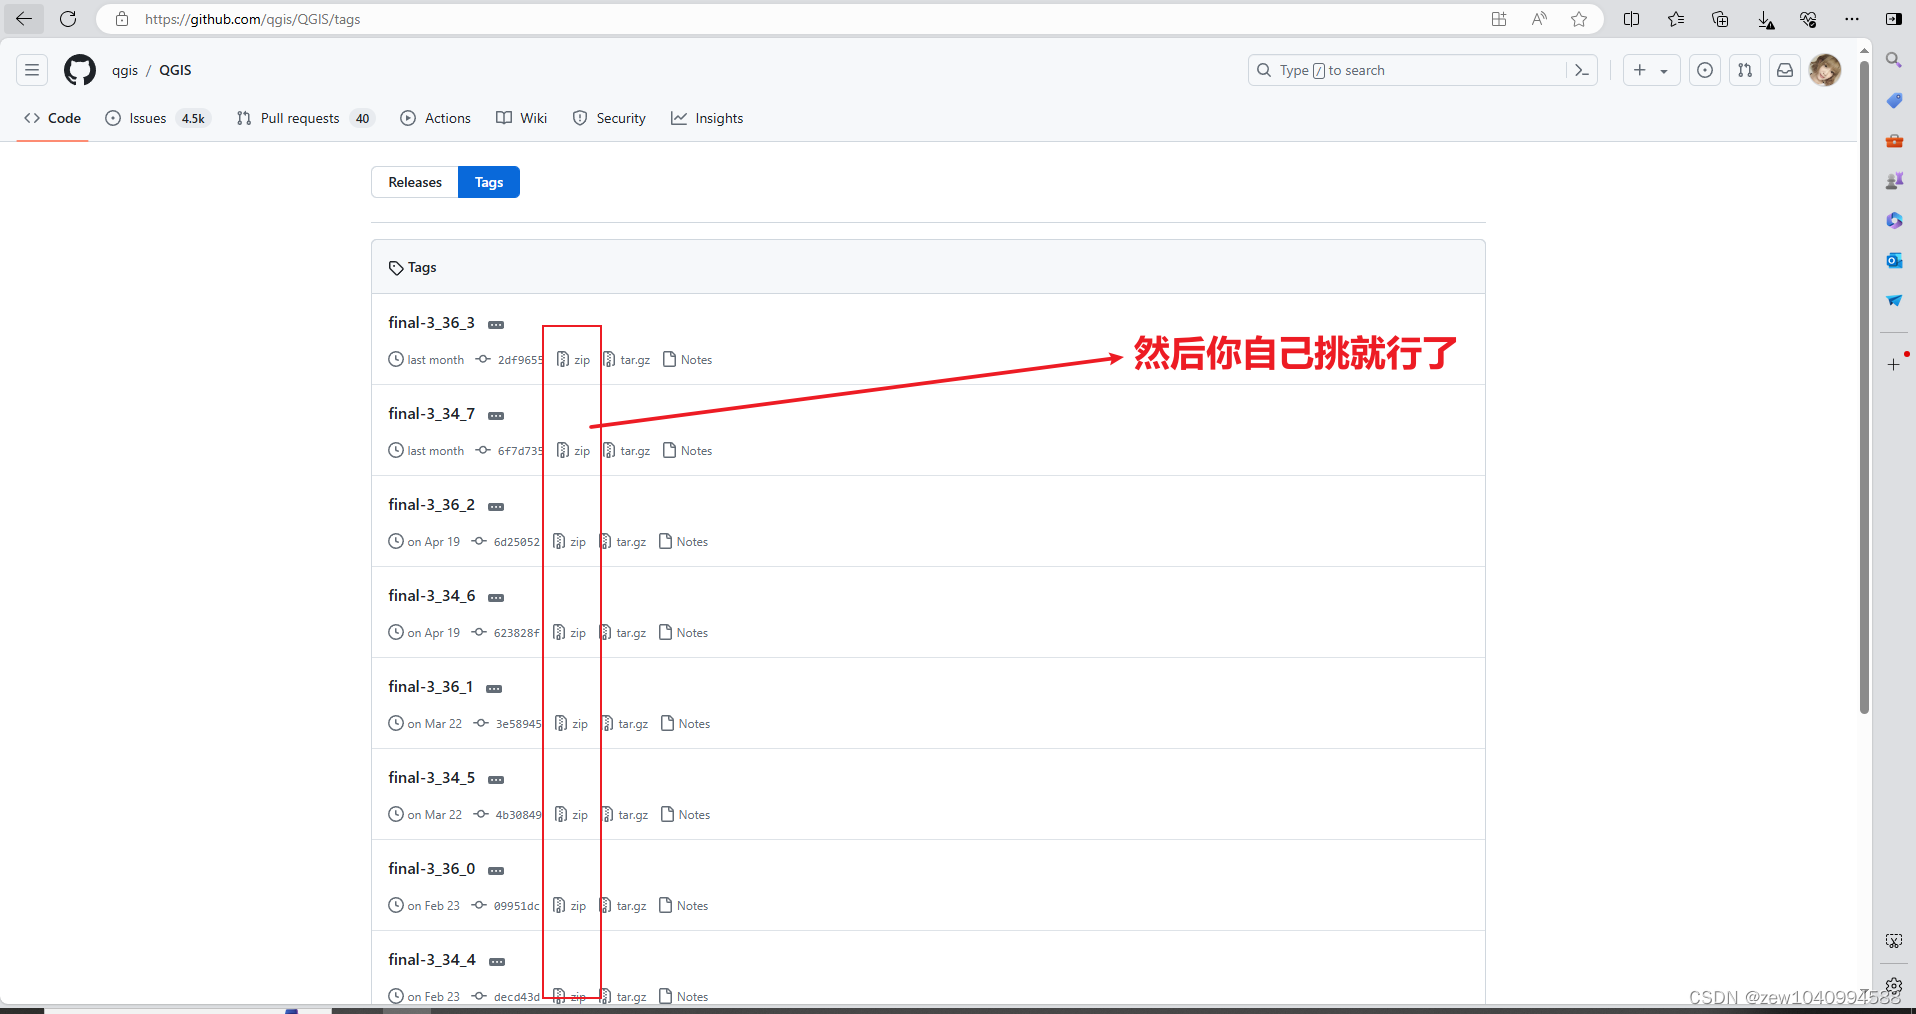This screenshot has height=1014, width=1916.
Task: Toggle read aloud icon in address bar
Action: [1539, 19]
